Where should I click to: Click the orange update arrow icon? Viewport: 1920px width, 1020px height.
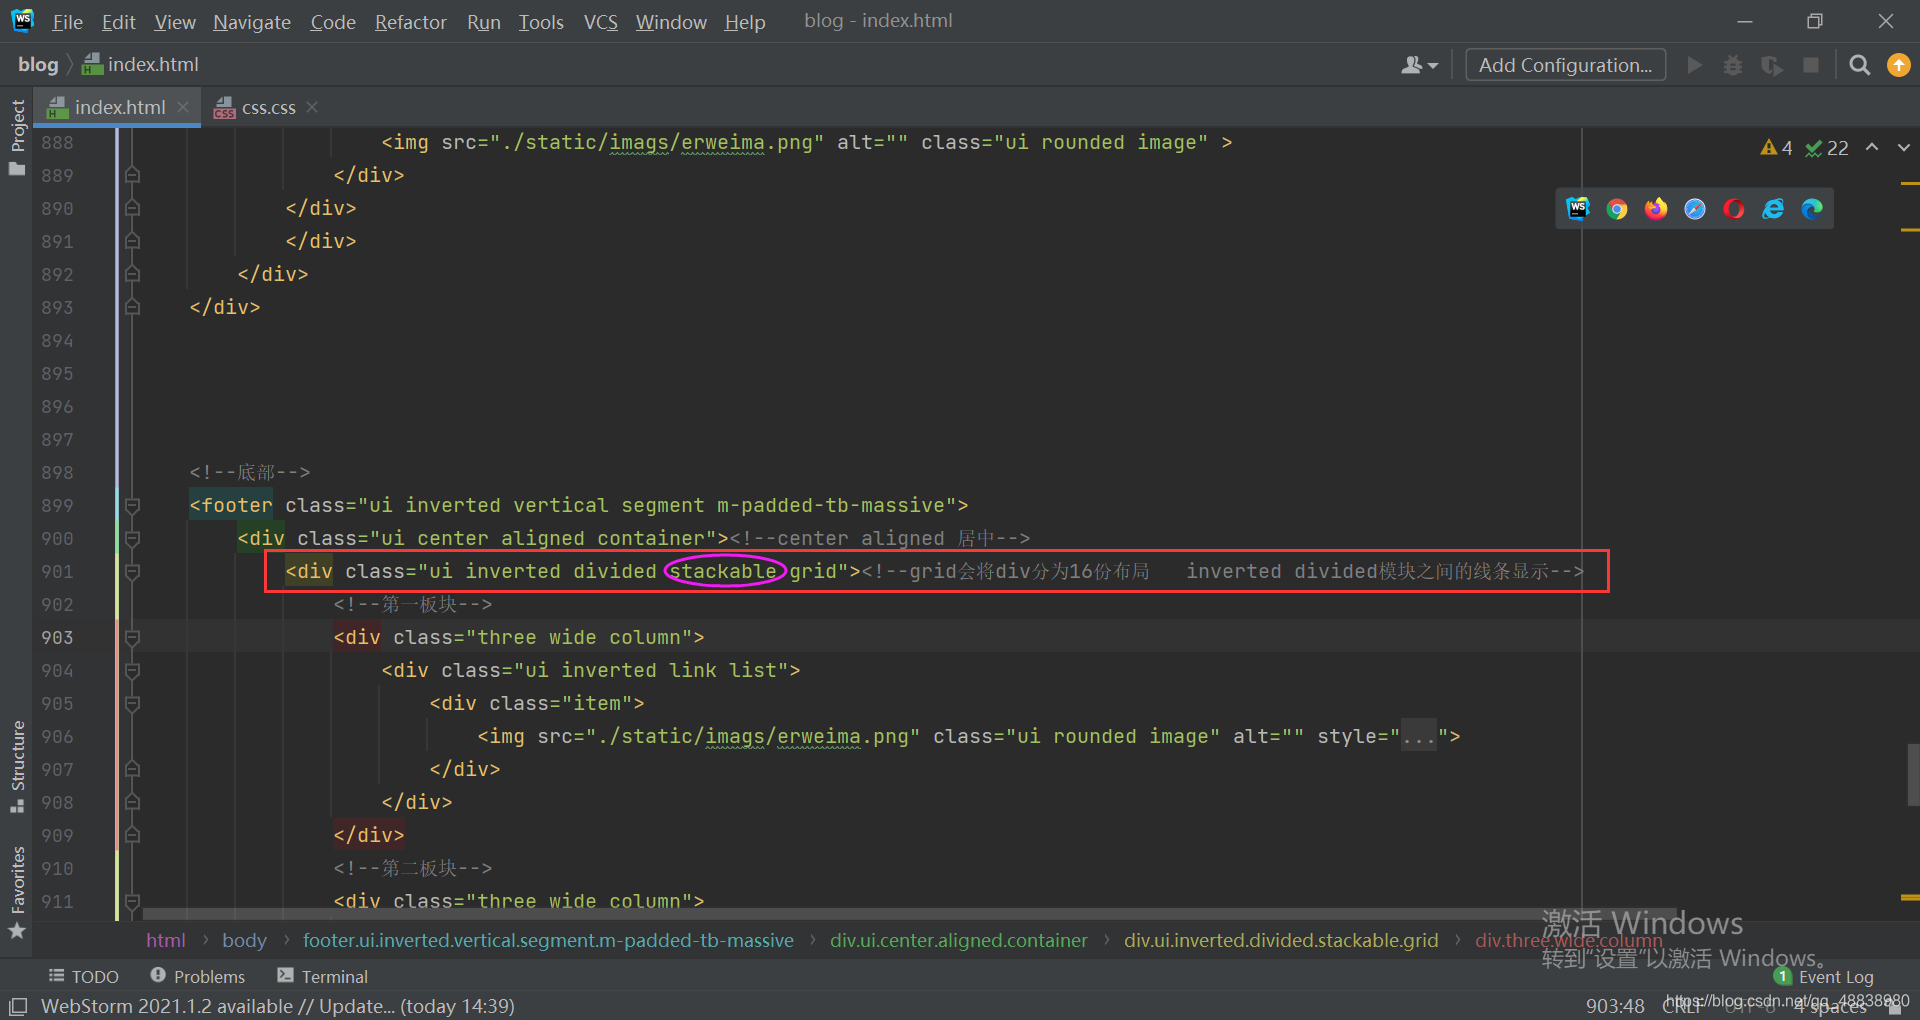tap(1898, 65)
